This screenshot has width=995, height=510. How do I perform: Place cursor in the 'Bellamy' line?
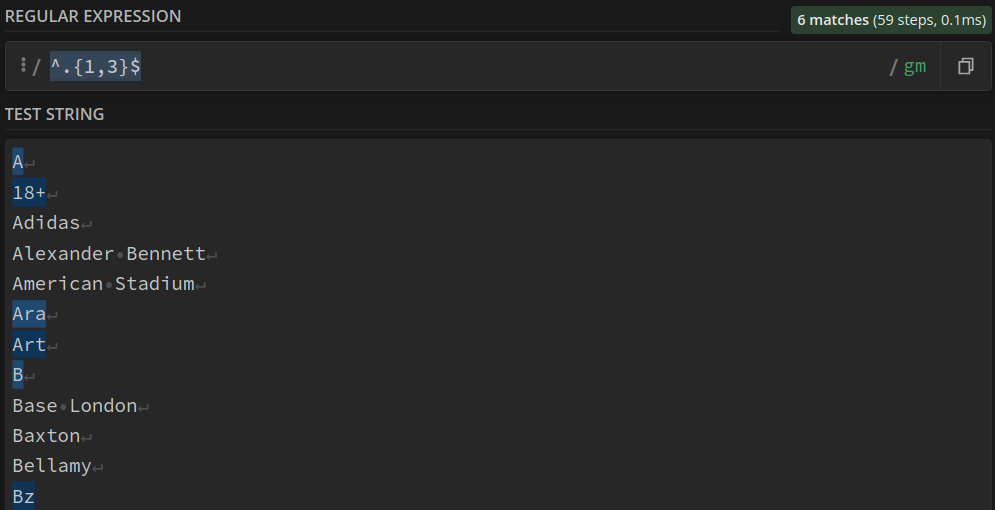pos(52,466)
